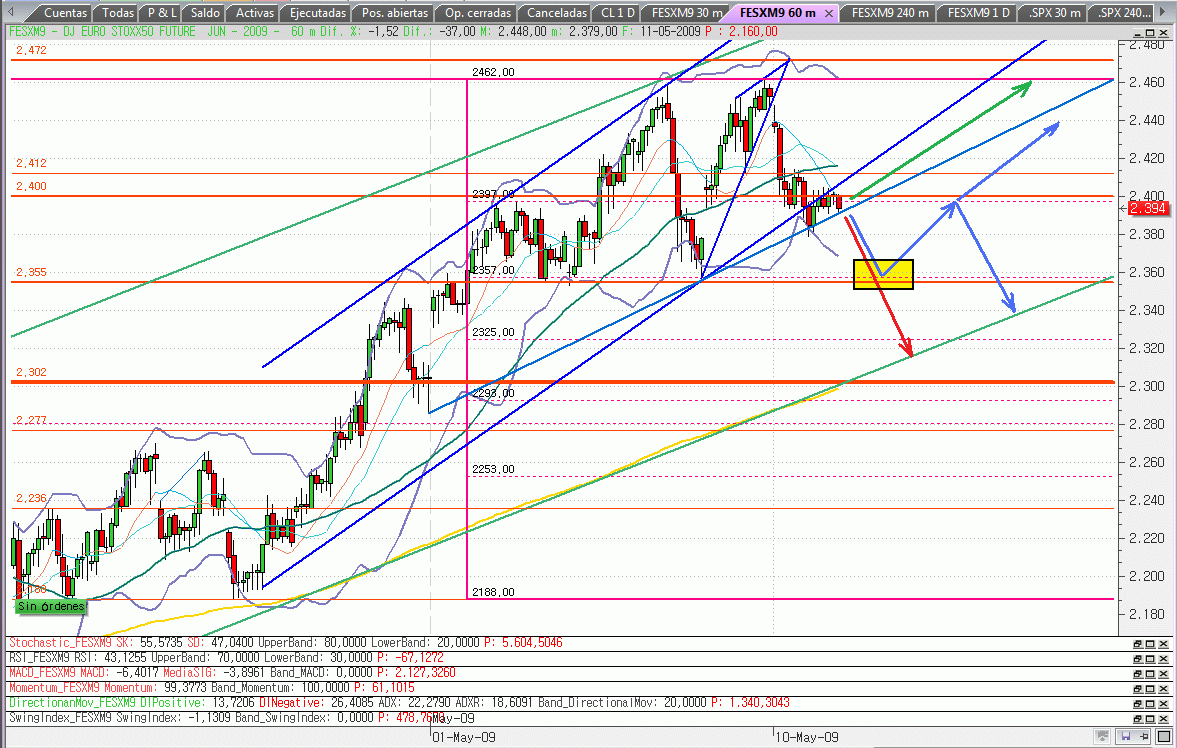Screen dimensions: 1177x748
Task: Click the 2462,00 level label
Action: pyautogui.click(x=493, y=72)
